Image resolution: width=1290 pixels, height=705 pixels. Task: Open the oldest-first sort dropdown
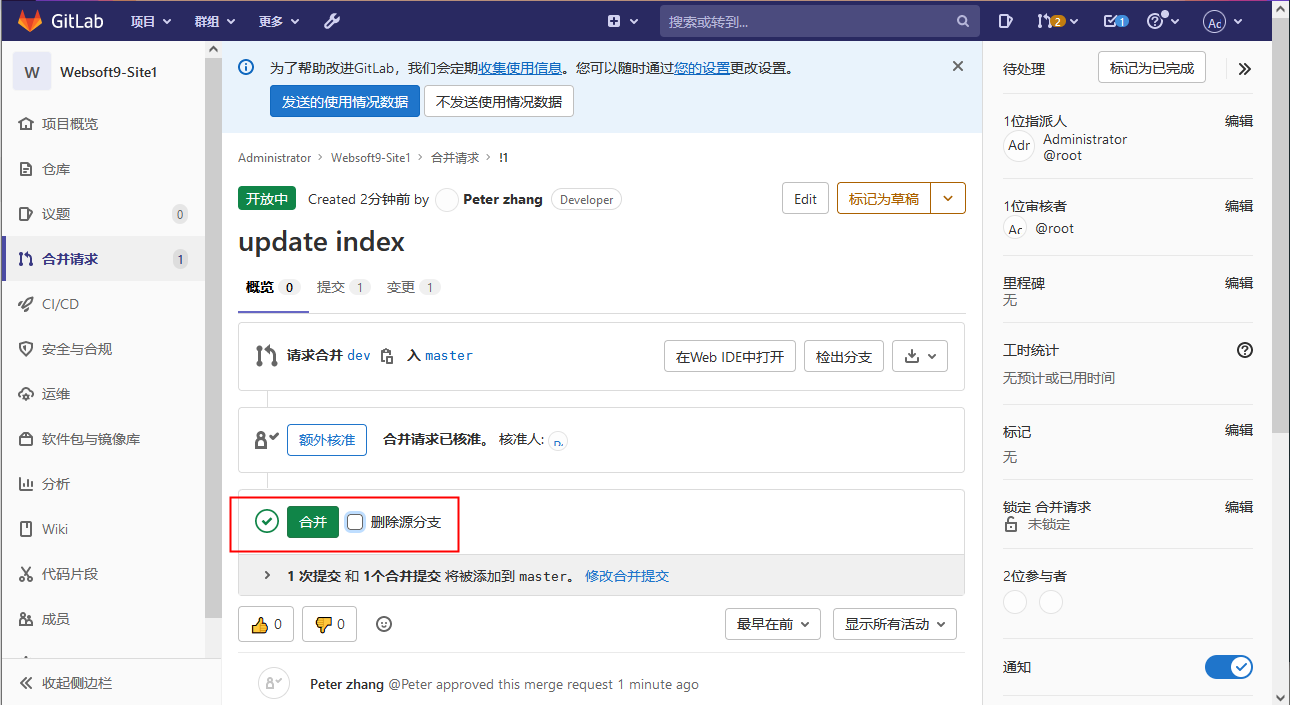pyautogui.click(x=772, y=624)
